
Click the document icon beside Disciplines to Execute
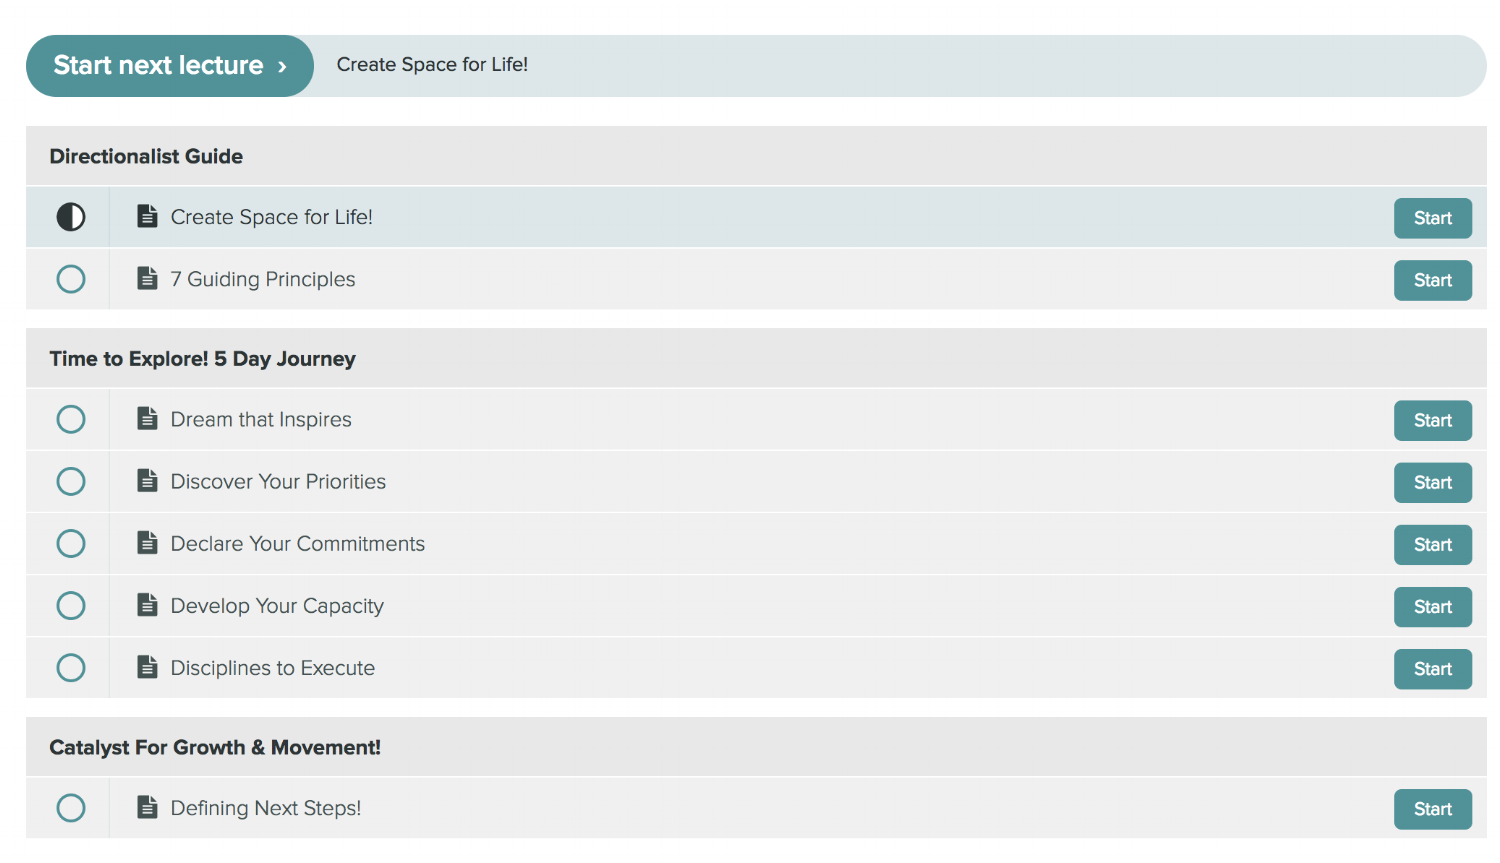click(147, 666)
